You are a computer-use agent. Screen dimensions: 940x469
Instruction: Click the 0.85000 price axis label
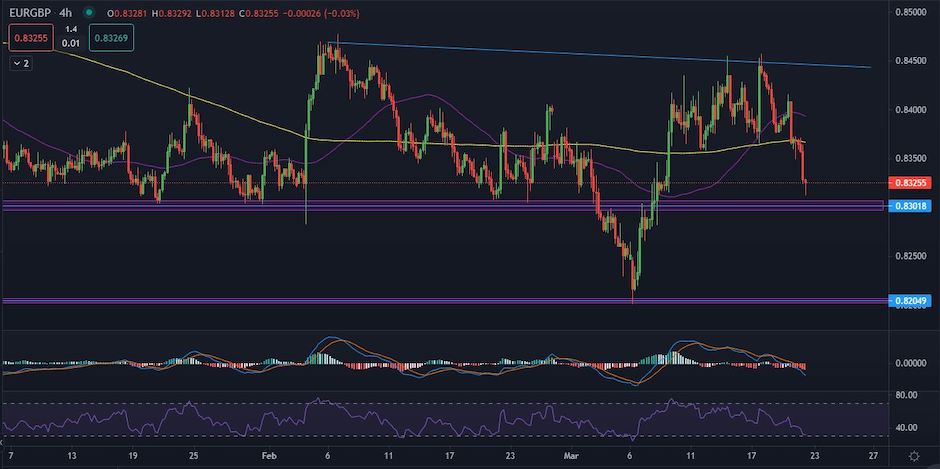[x=909, y=11]
